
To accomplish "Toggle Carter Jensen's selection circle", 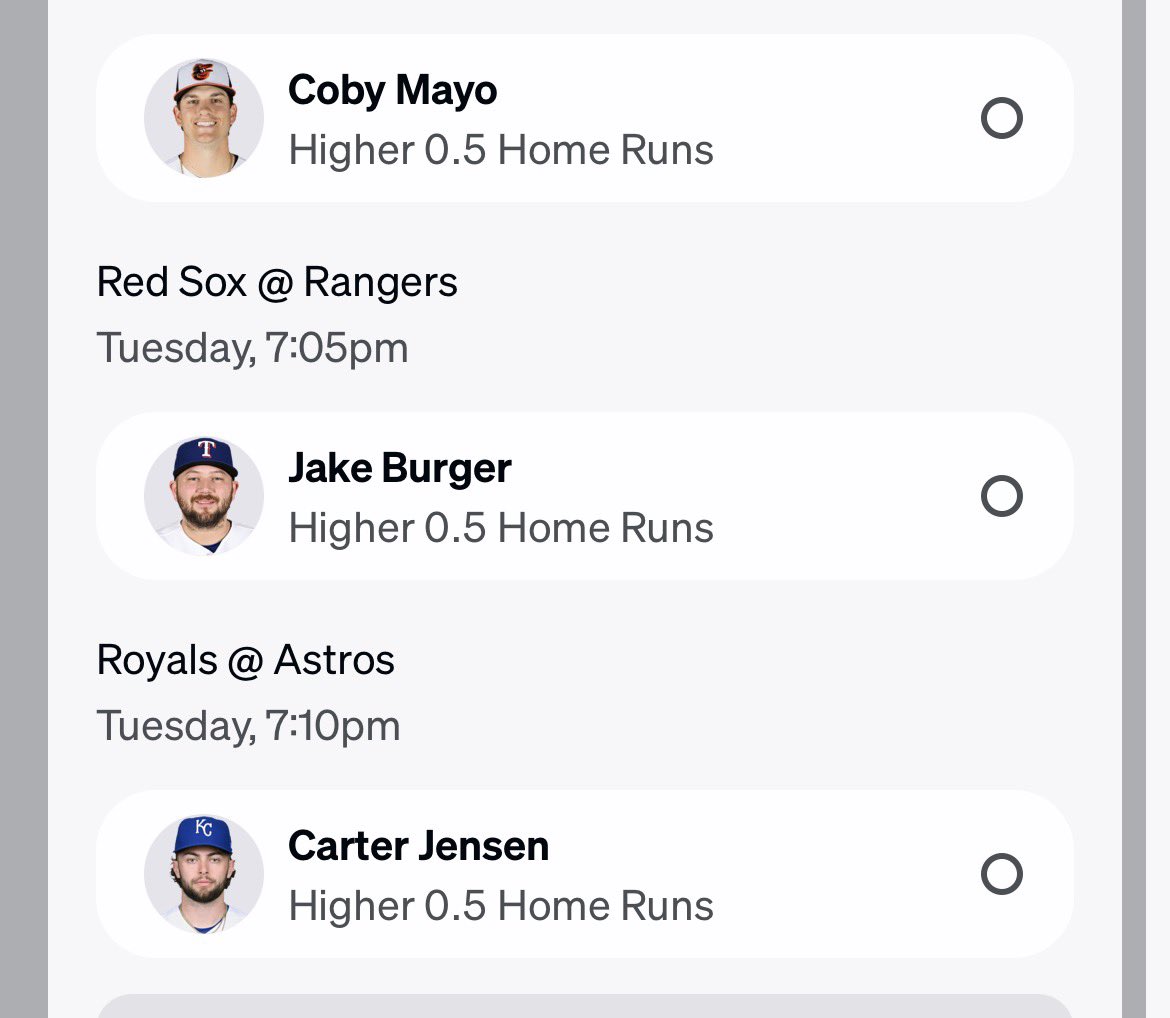I will click(1001, 874).
